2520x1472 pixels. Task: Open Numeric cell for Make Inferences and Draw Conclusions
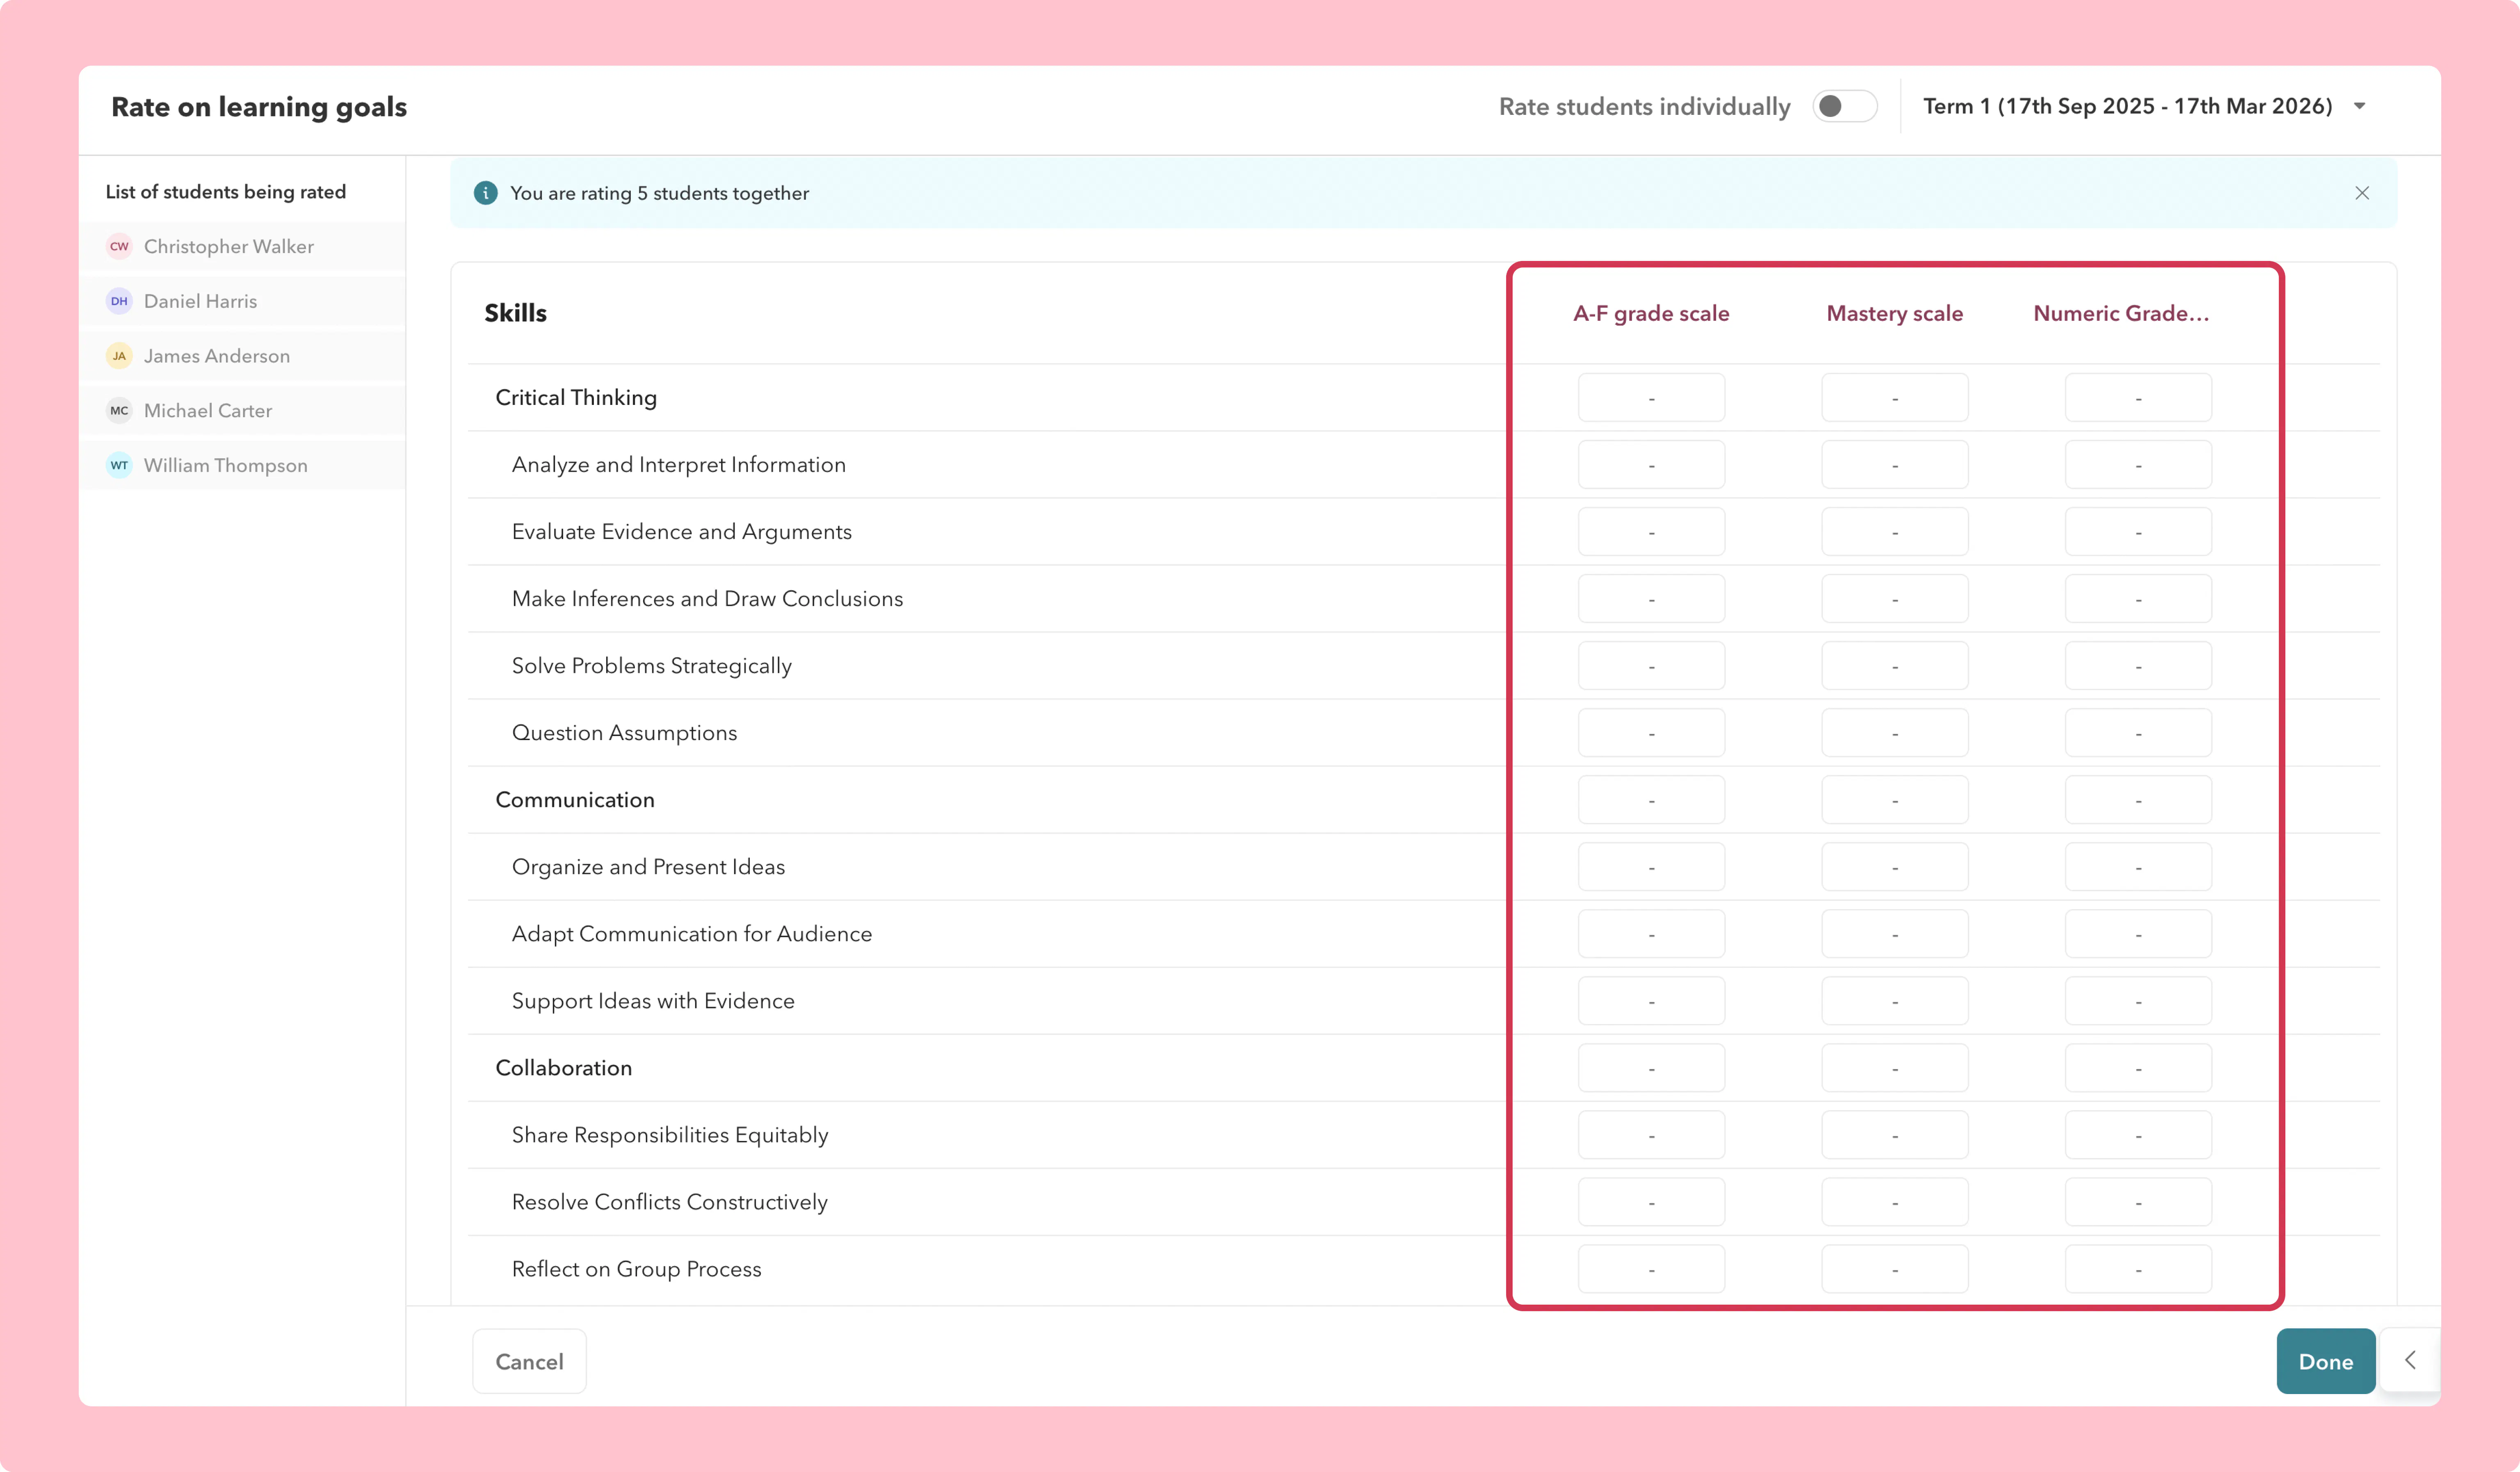click(2139, 599)
